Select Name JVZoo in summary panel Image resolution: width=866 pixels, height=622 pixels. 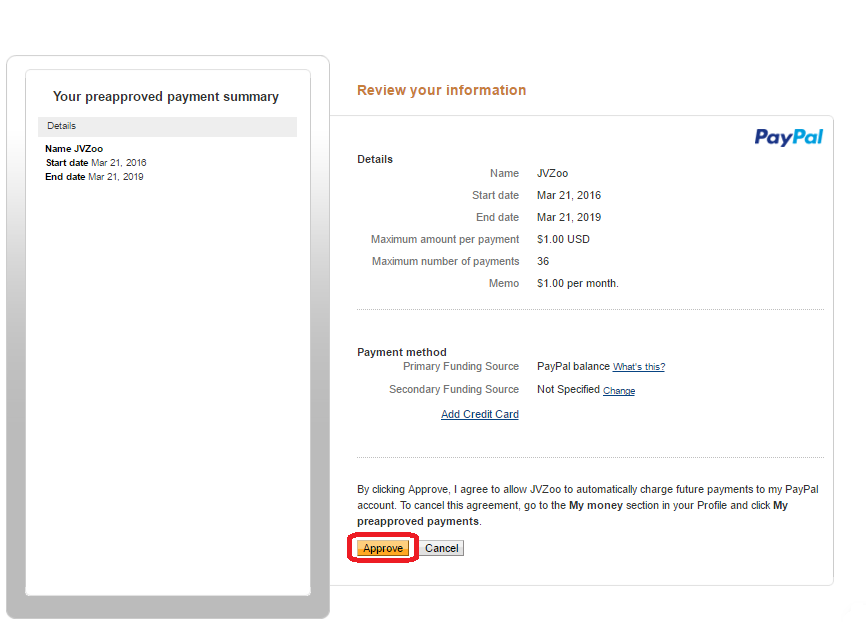[74, 149]
